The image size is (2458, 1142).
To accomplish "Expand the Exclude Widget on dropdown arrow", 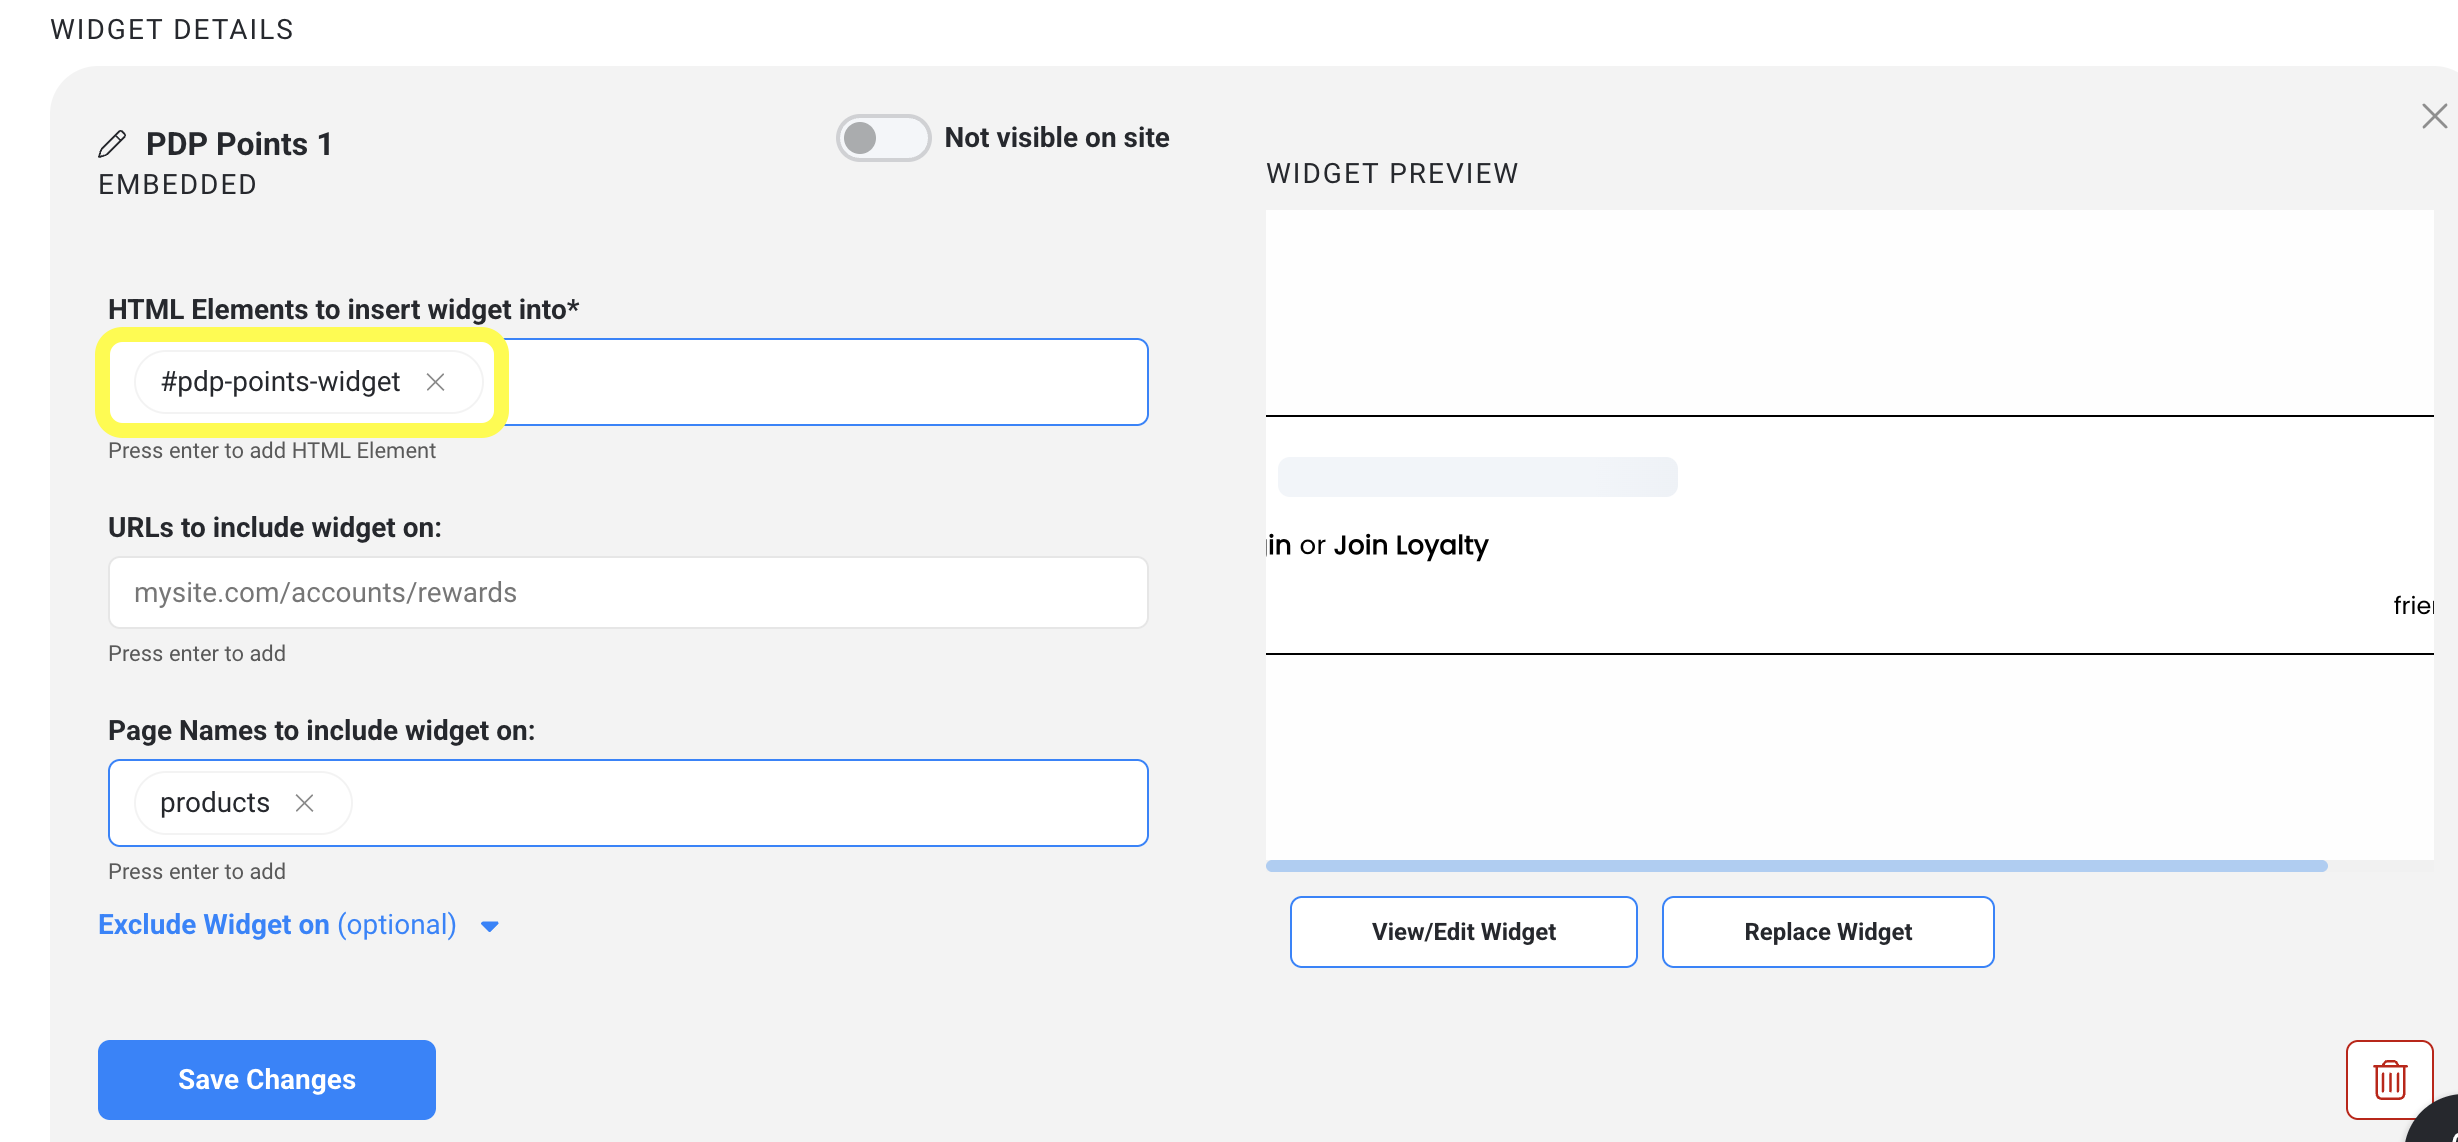I will (490, 926).
